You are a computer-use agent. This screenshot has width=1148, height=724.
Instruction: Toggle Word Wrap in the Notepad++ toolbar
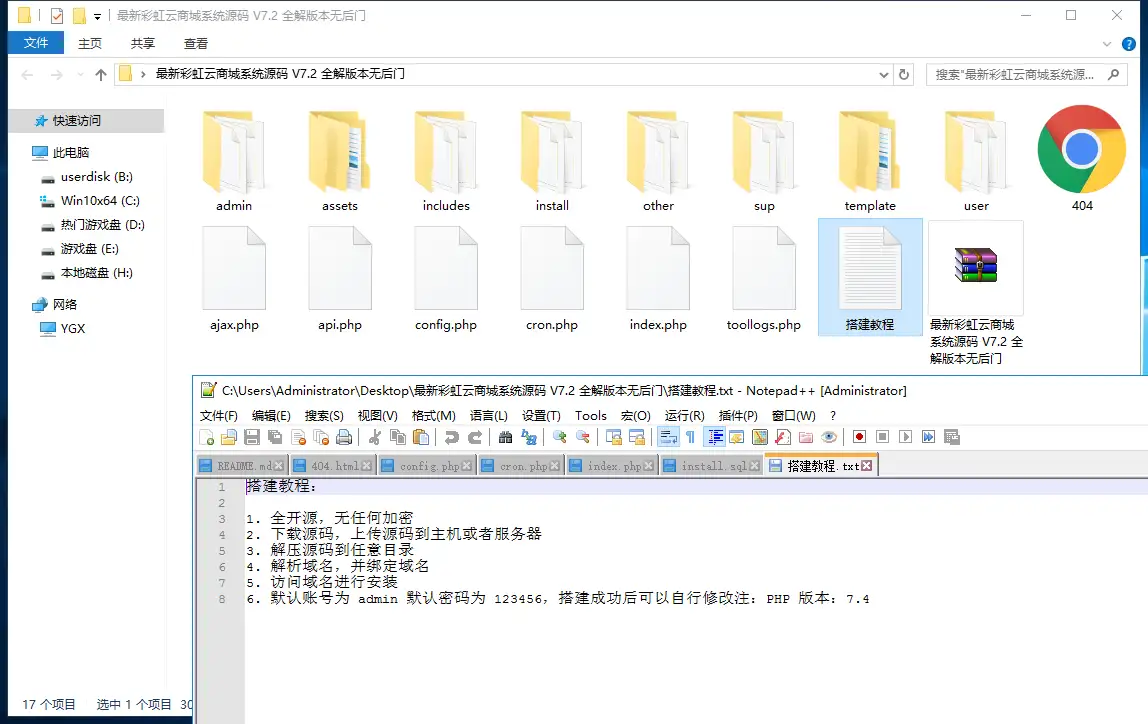(666, 437)
